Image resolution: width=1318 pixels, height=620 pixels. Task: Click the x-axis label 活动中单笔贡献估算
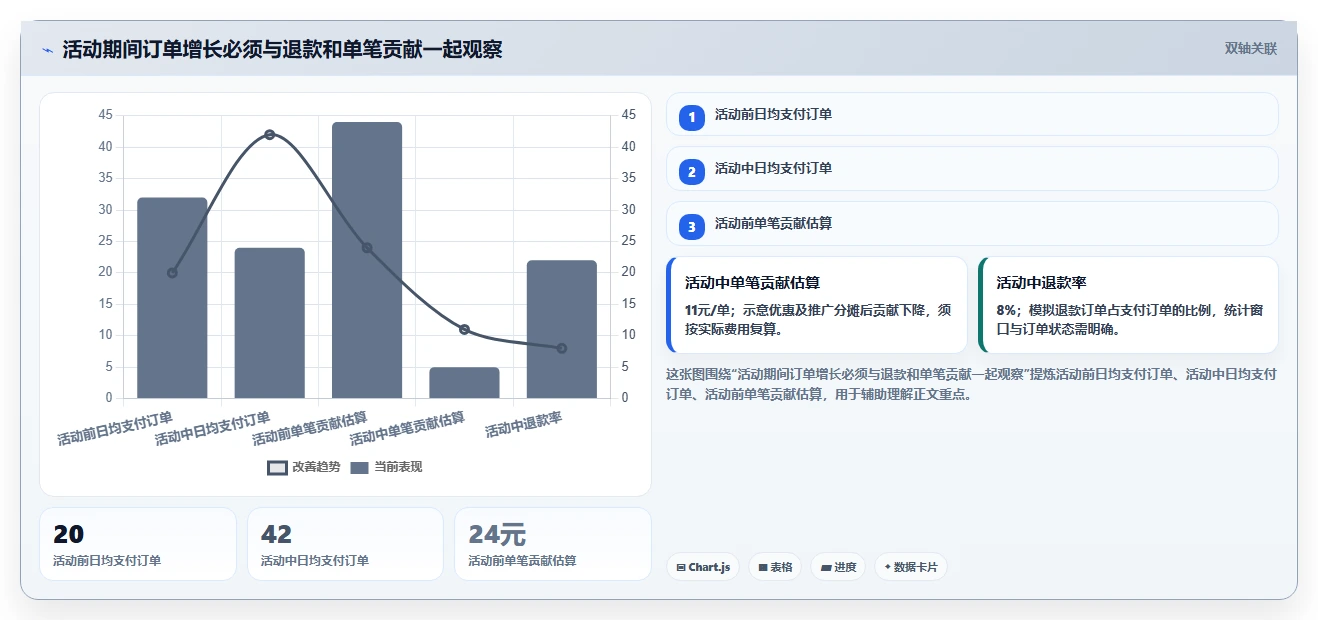pyautogui.click(x=407, y=429)
